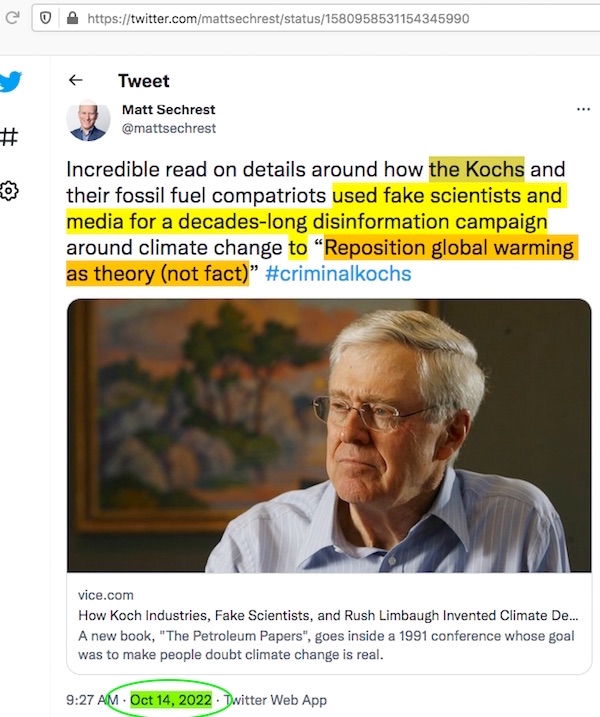The width and height of the screenshot is (600, 717).
Task: Open Settings gear in sidebar
Action: [9, 190]
